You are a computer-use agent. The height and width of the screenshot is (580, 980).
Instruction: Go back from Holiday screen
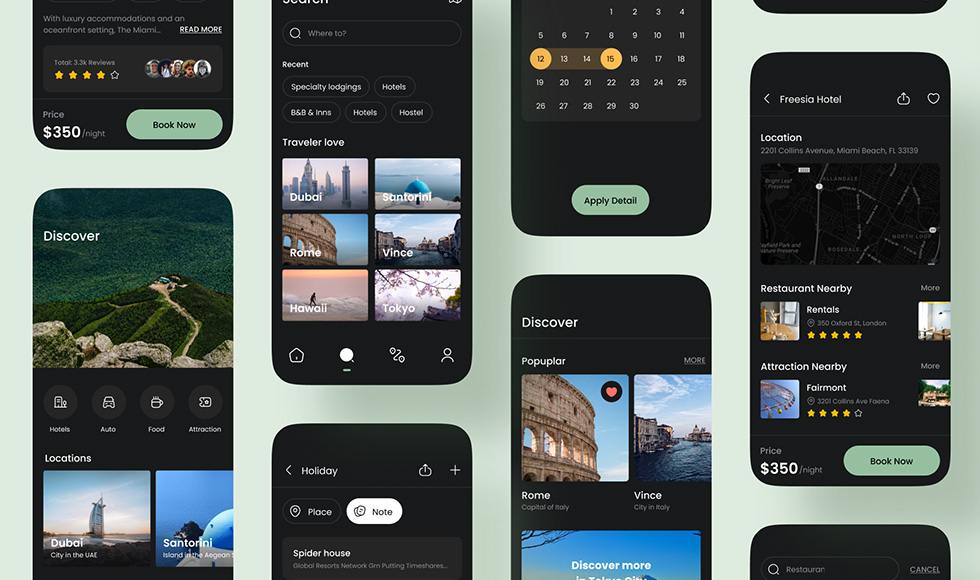point(289,470)
